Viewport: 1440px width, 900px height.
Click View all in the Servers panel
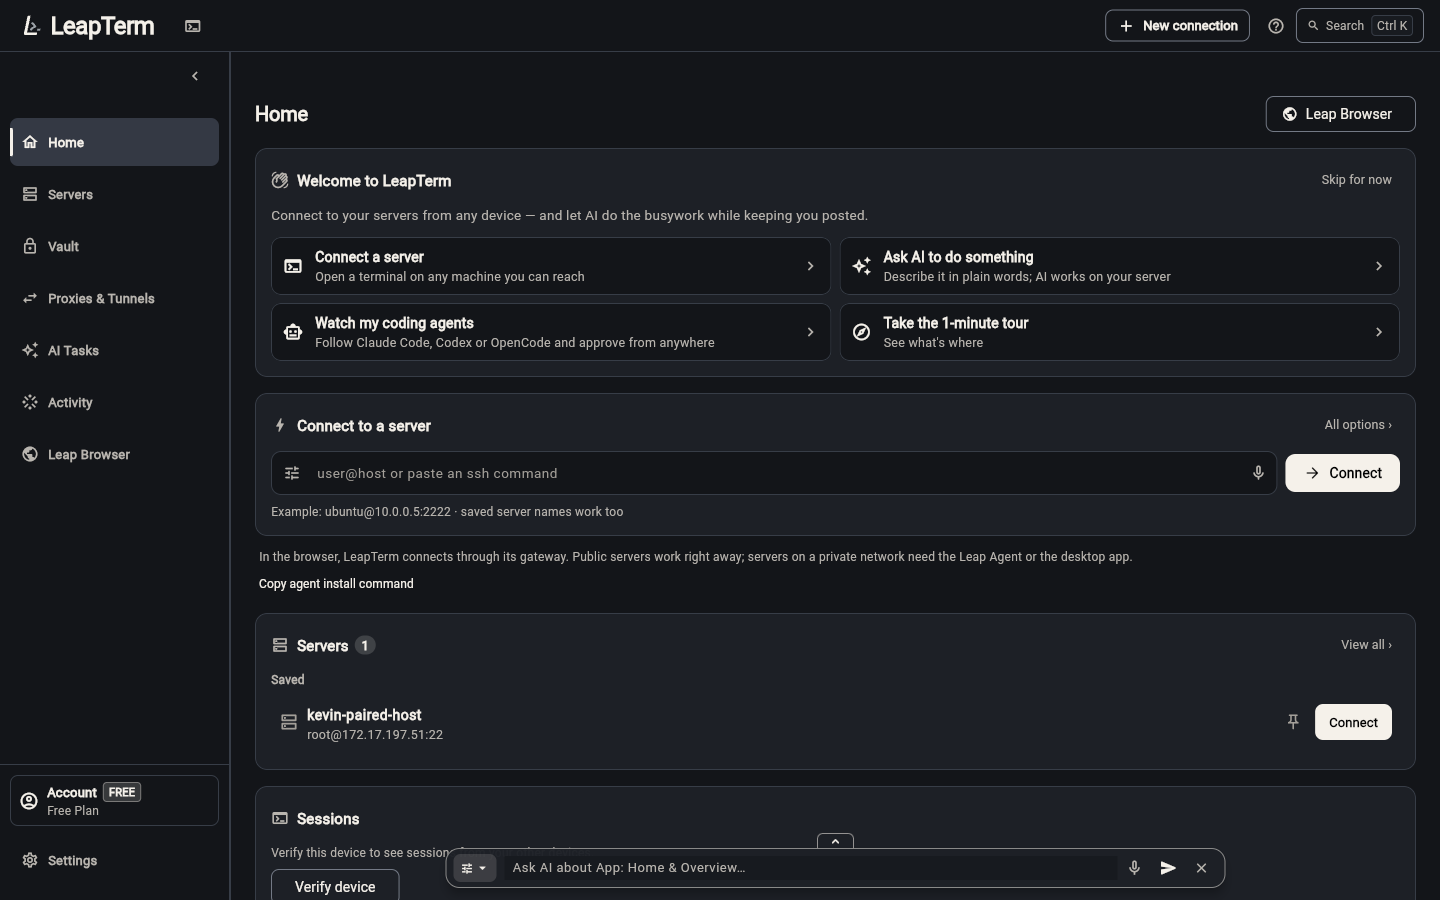coord(1366,645)
